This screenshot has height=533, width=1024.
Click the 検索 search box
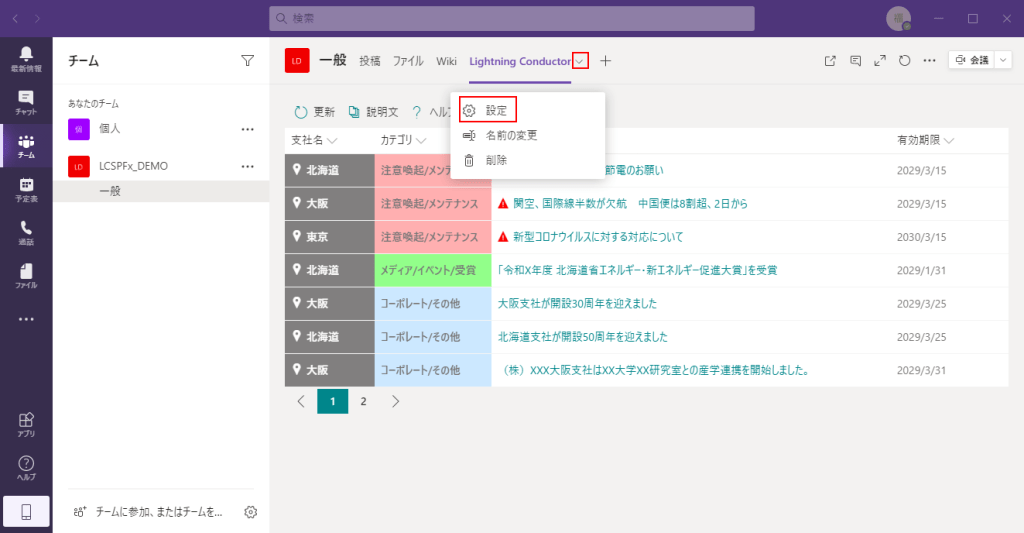pyautogui.click(x=511, y=19)
